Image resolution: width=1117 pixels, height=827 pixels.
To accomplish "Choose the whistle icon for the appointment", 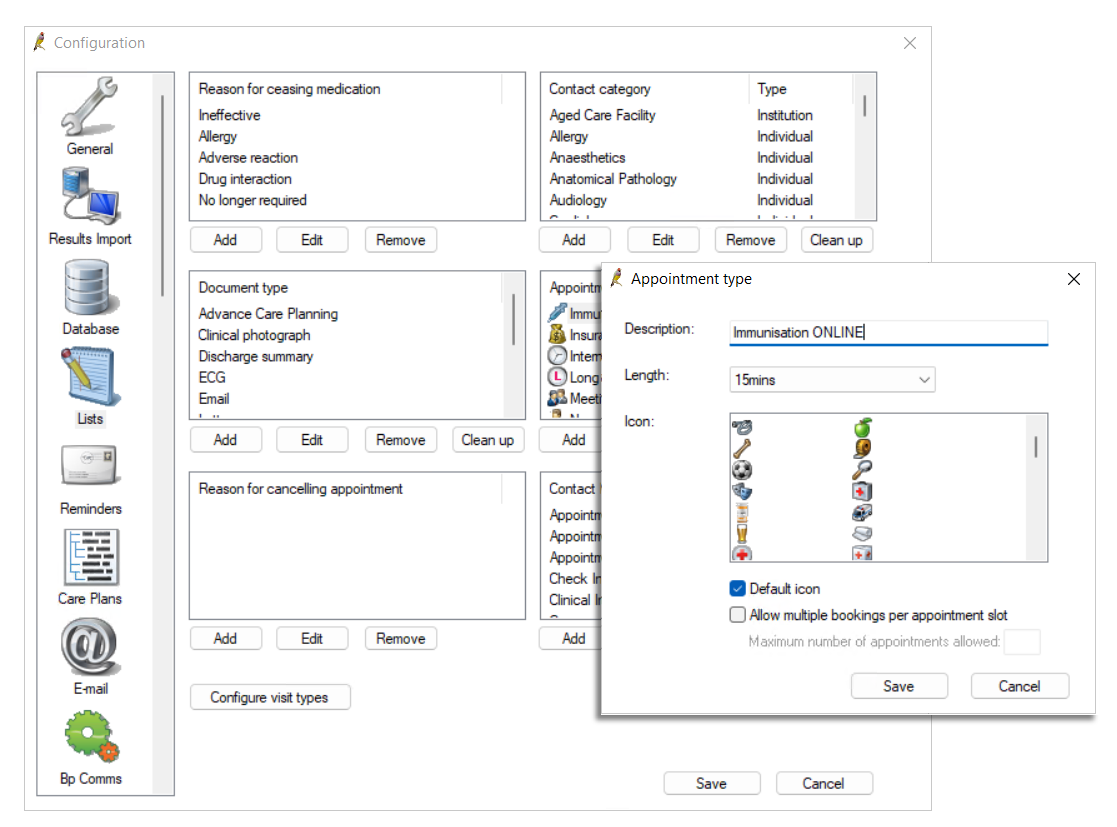I will 742,427.
